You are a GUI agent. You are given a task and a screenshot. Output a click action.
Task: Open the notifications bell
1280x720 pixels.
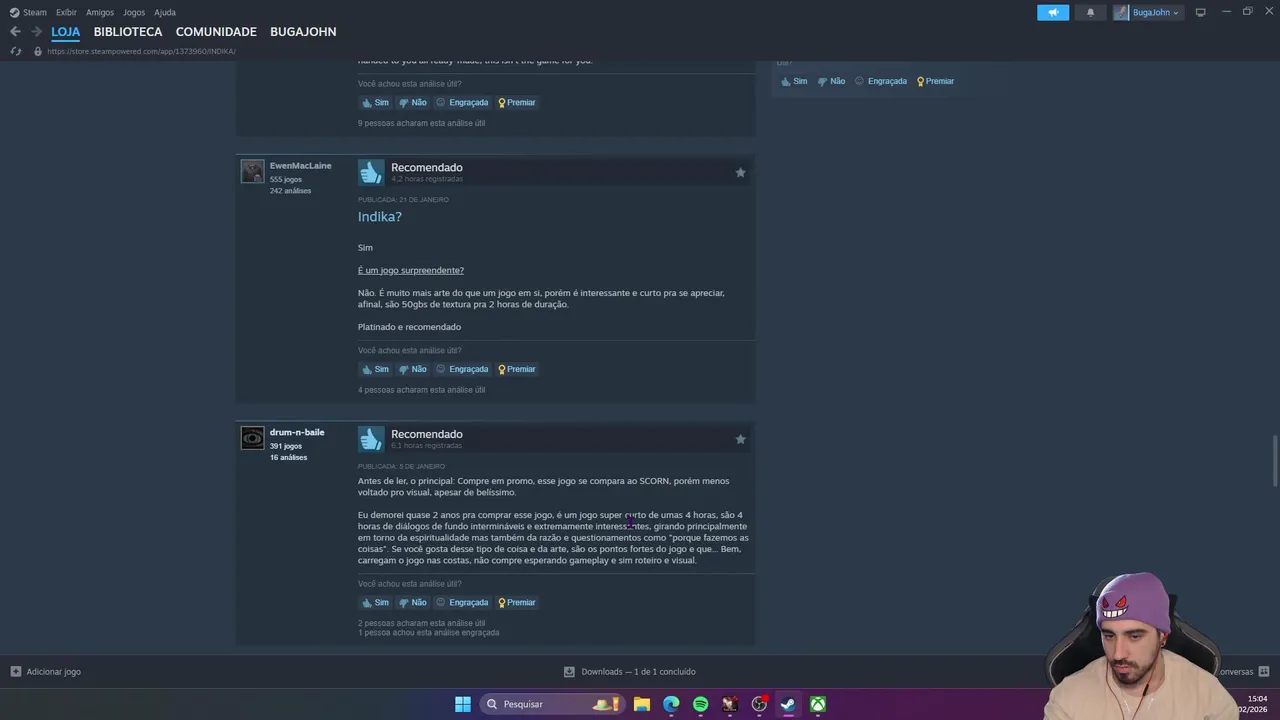coord(1090,12)
